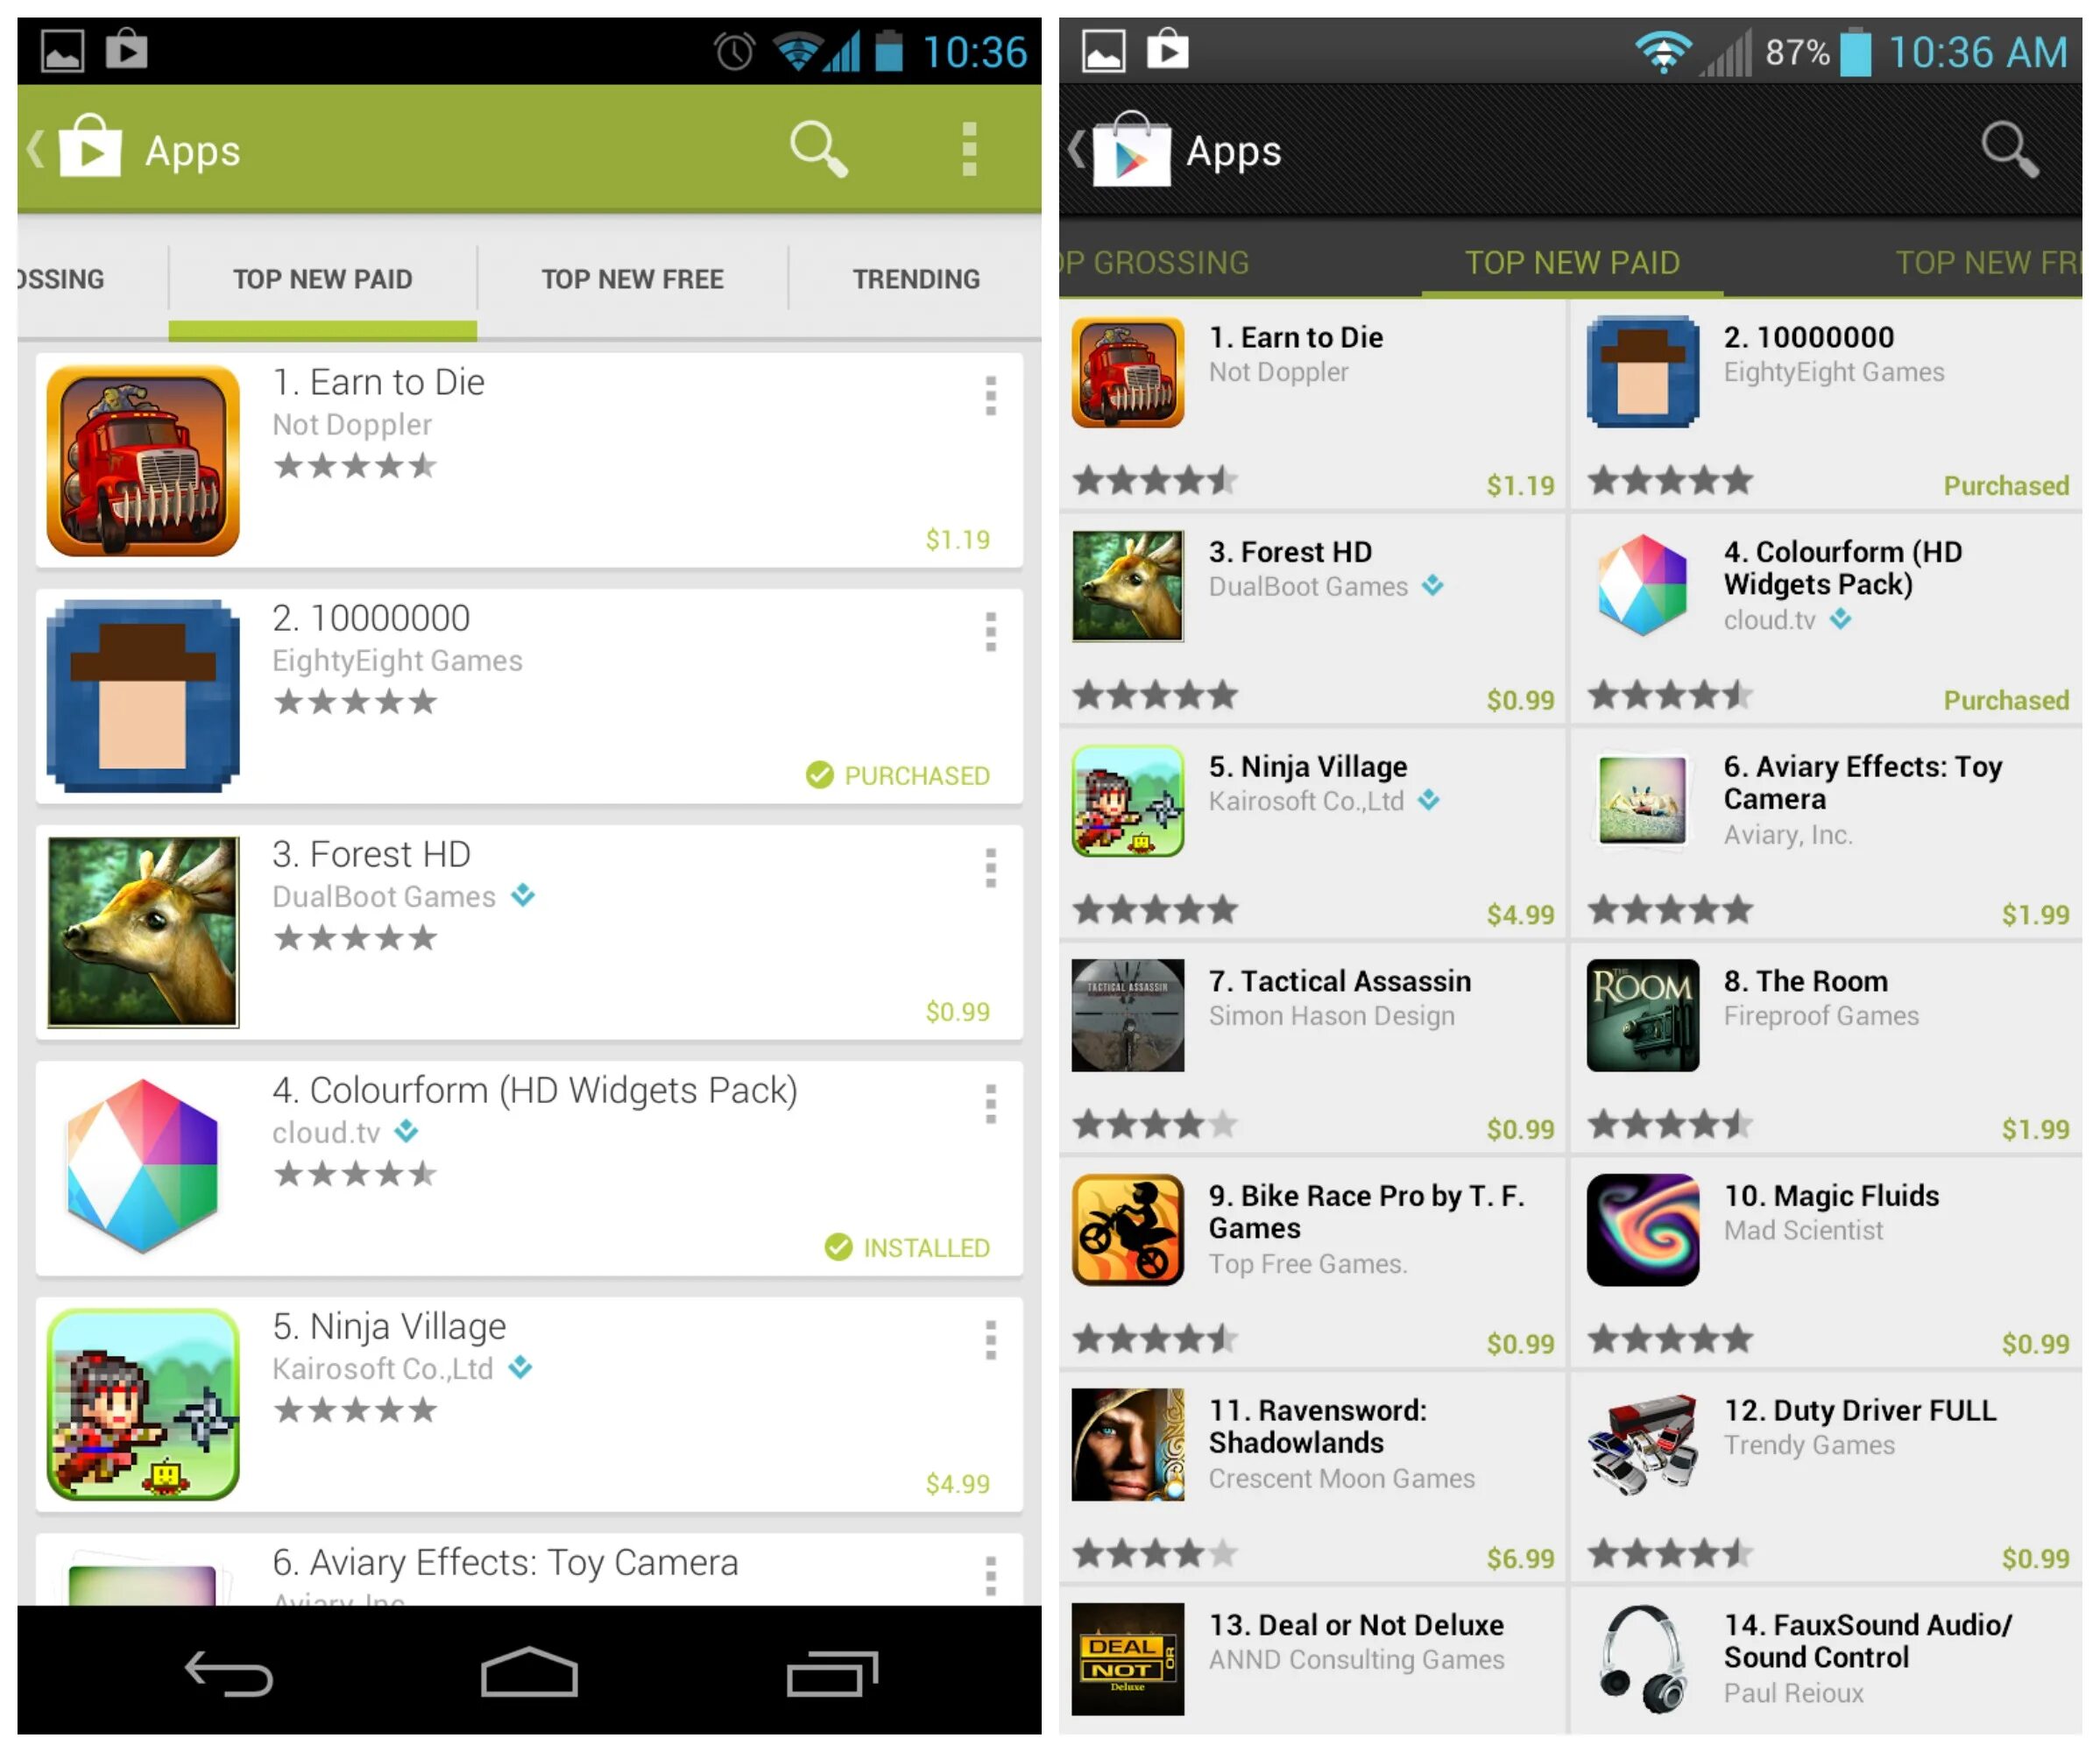2100x1752 pixels.
Task: Tap the overflow menu on Earn to Die
Action: (x=994, y=399)
